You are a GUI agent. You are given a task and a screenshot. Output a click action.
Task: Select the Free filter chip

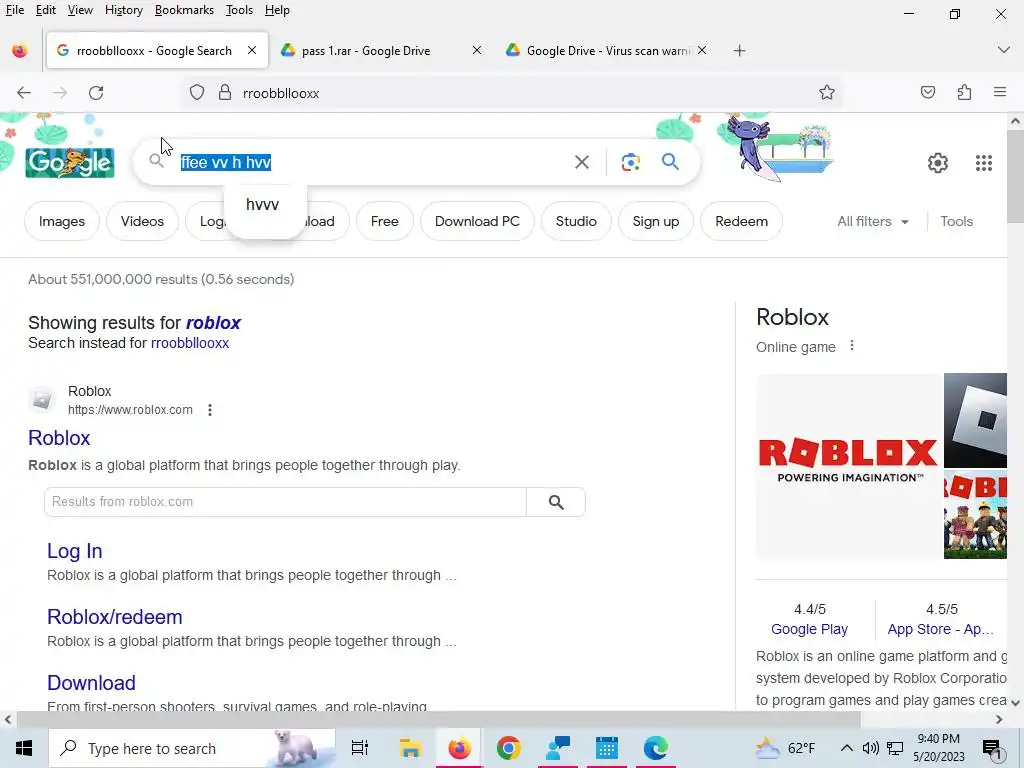tap(384, 221)
